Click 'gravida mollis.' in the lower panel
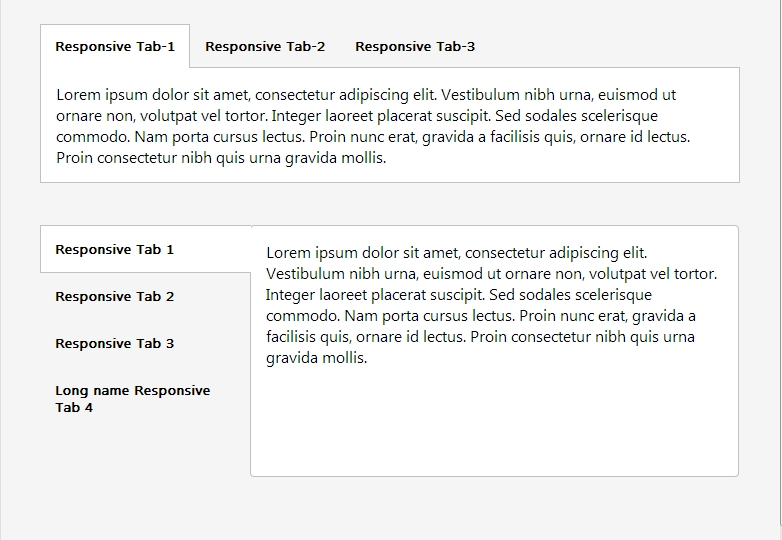The image size is (782, 540). point(316,358)
